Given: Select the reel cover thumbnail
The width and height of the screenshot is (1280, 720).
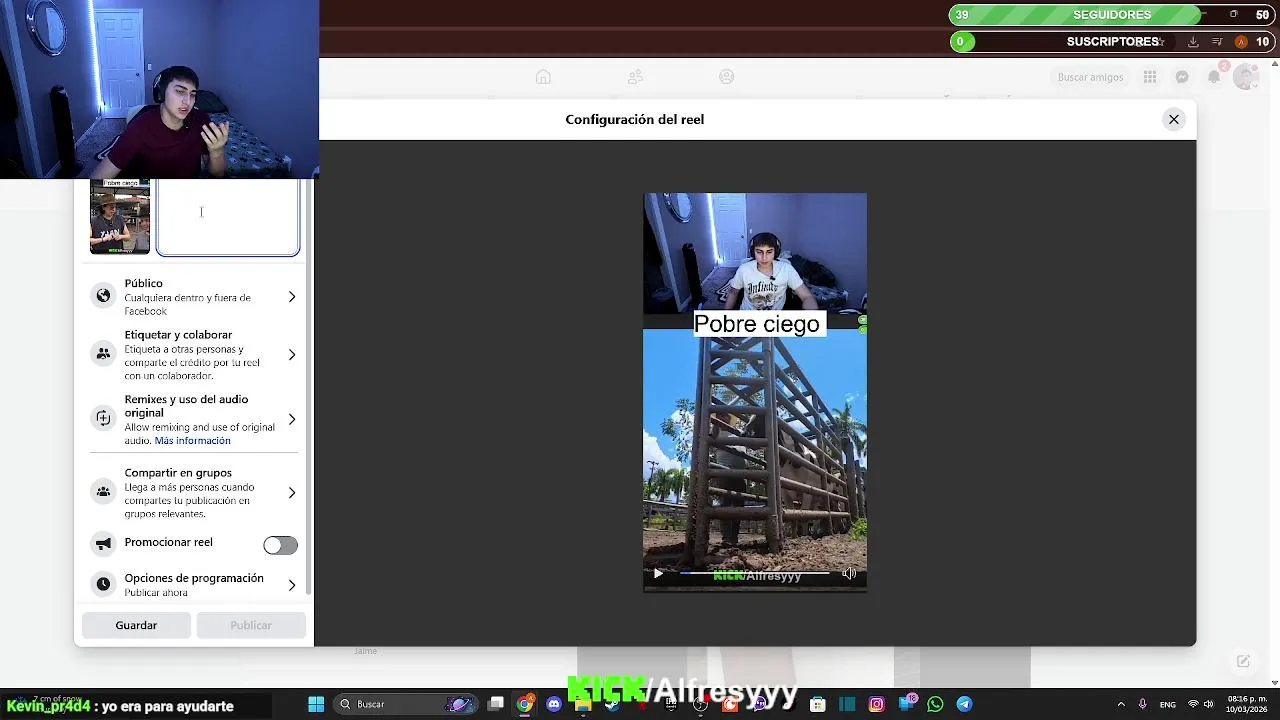Looking at the screenshot, I should click(x=120, y=217).
